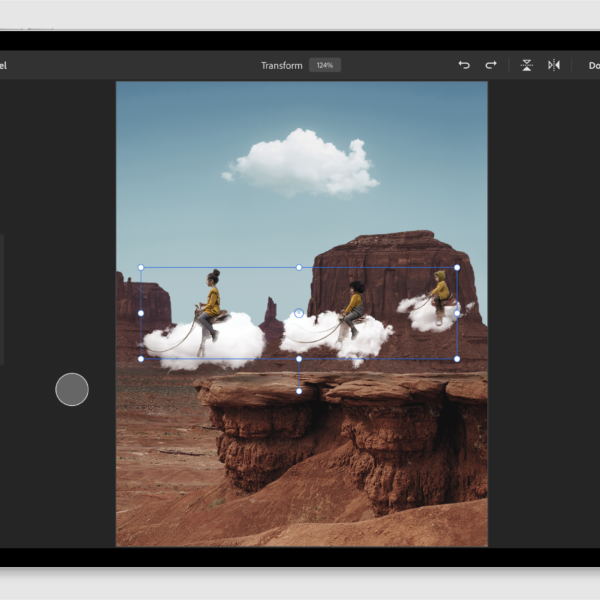600x600 pixels.
Task: Click the top-left transform corner handle
Action: point(141,267)
